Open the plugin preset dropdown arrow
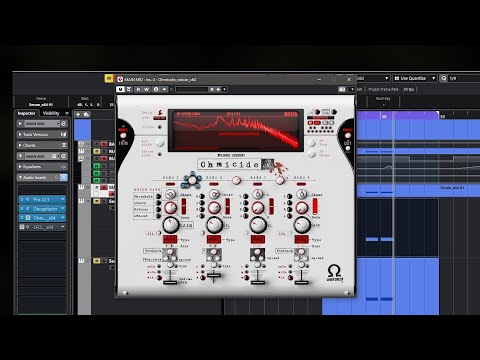Viewport: 480px width, 360px height. [224, 89]
